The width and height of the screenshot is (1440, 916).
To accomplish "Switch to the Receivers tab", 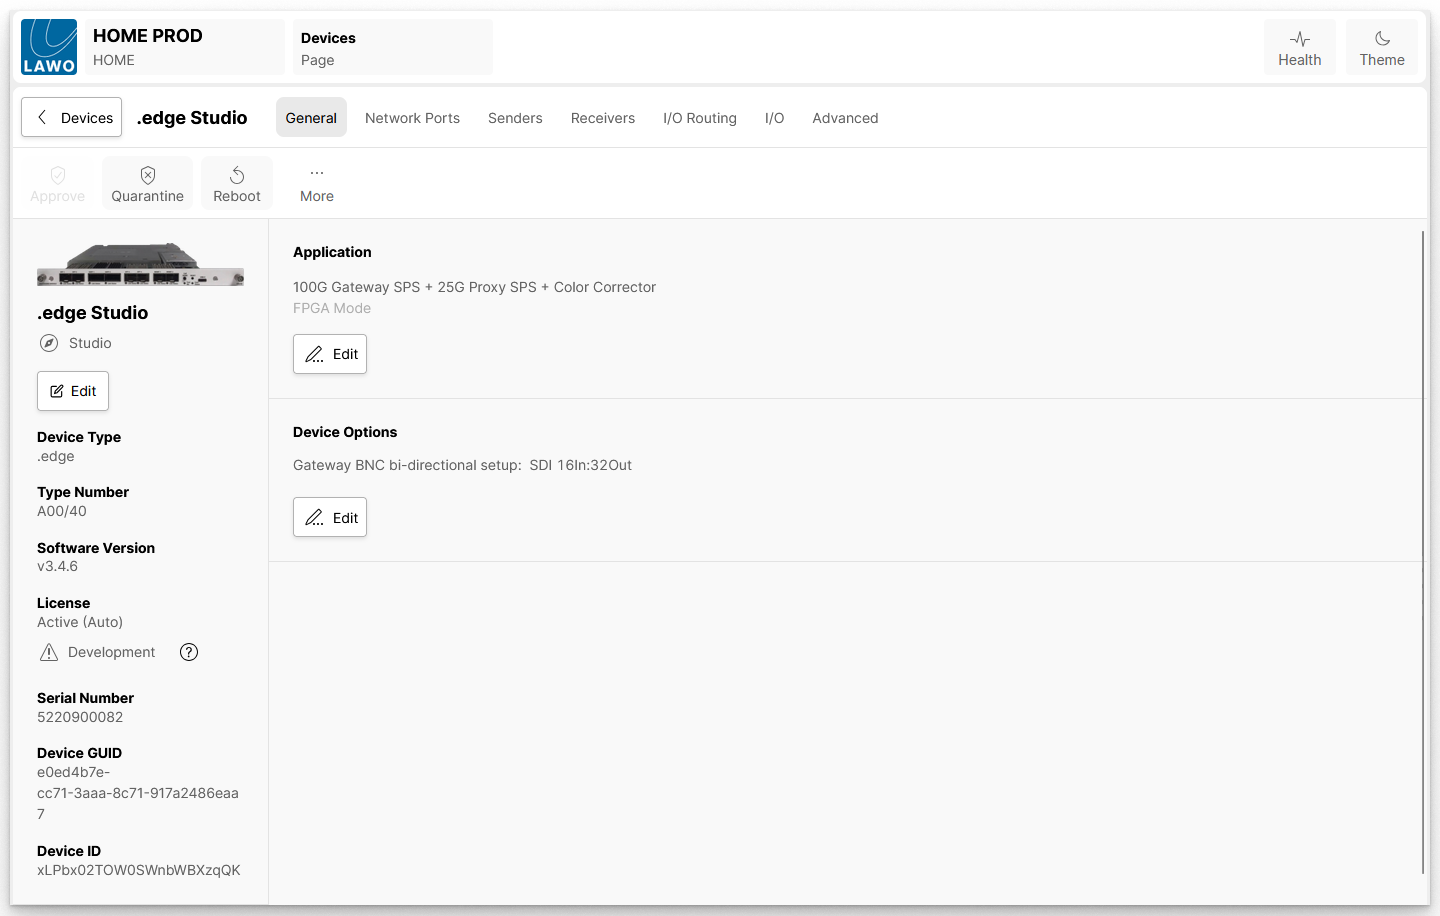I will [603, 118].
